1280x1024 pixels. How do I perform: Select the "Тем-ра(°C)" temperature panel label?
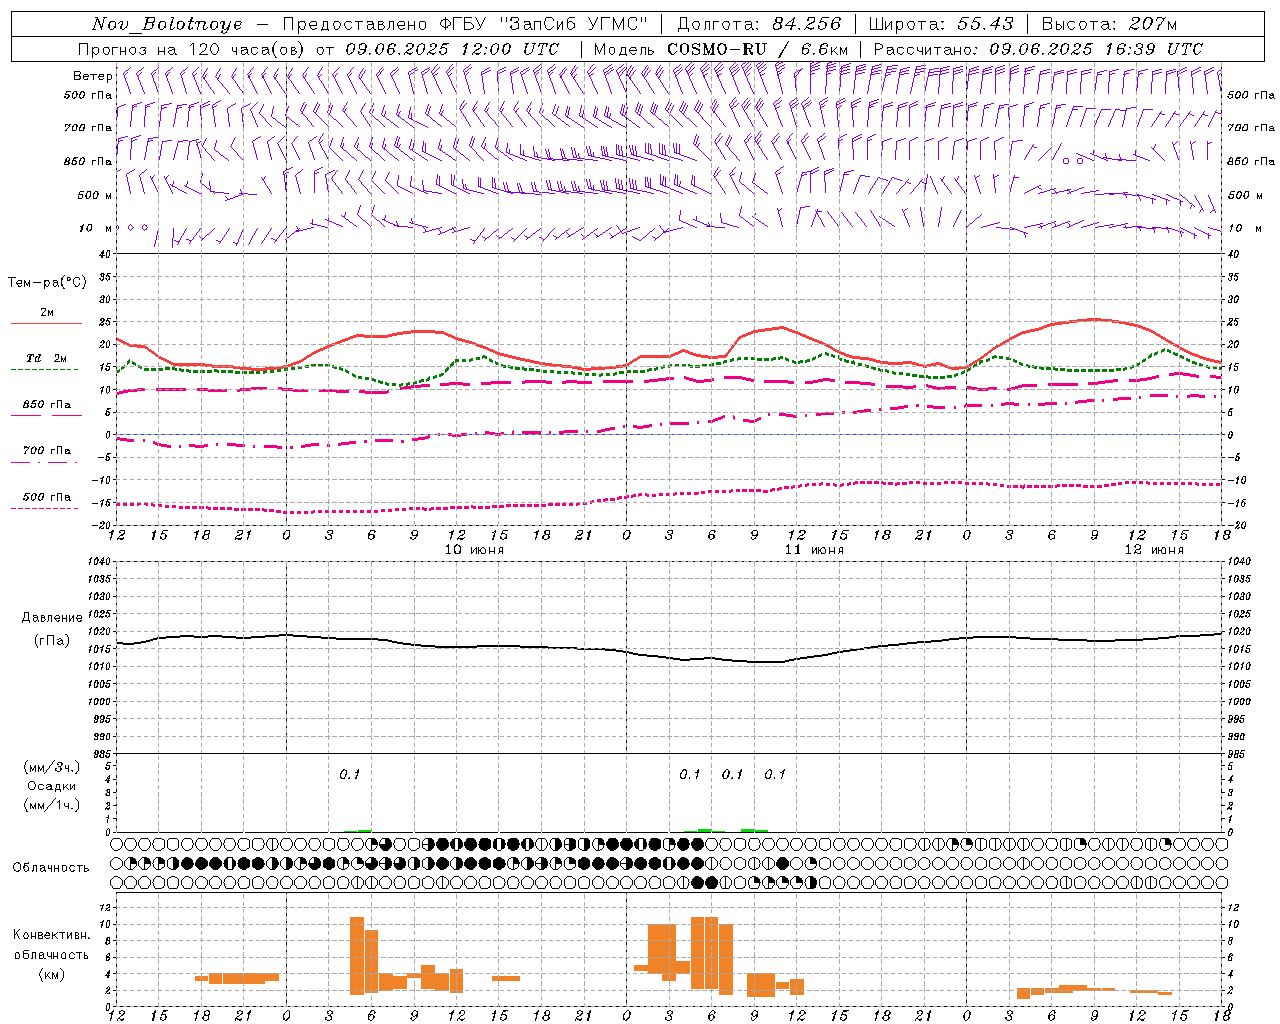(x=47, y=283)
